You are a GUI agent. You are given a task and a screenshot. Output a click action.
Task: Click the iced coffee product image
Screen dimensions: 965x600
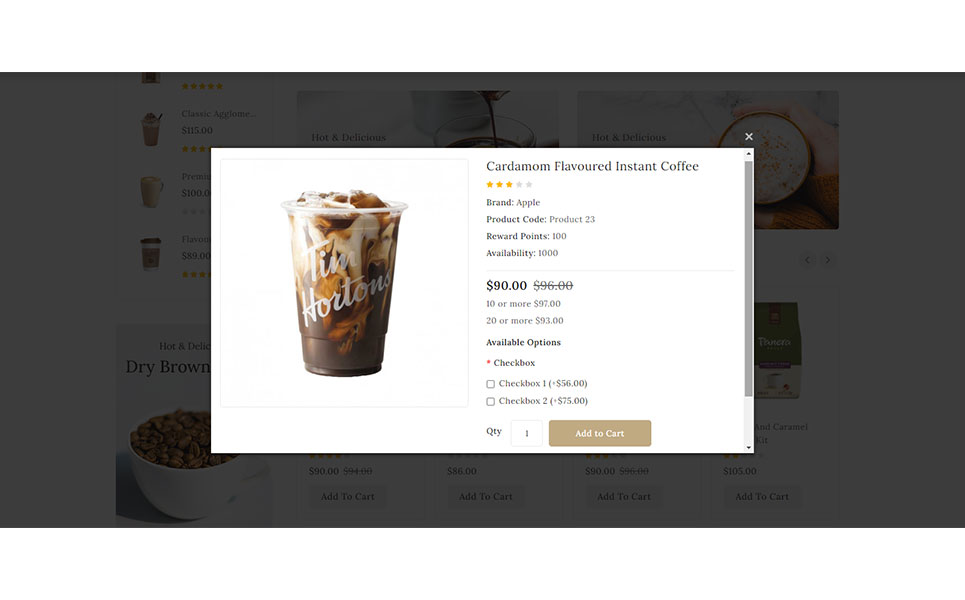(x=344, y=283)
